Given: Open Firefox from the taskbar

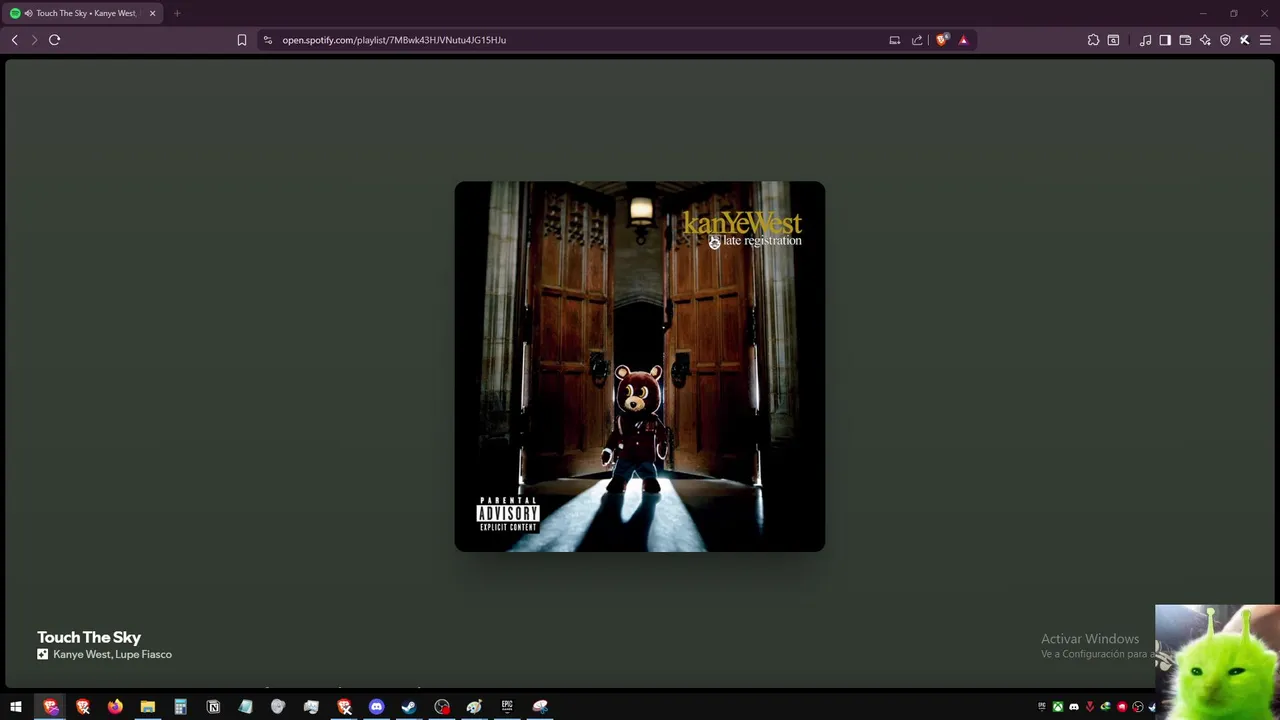Looking at the screenshot, I should click(115, 707).
